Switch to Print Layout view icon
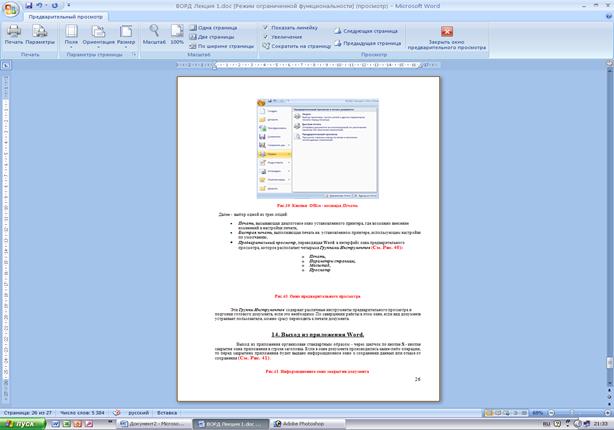The width and height of the screenshot is (614, 430). click(x=489, y=413)
